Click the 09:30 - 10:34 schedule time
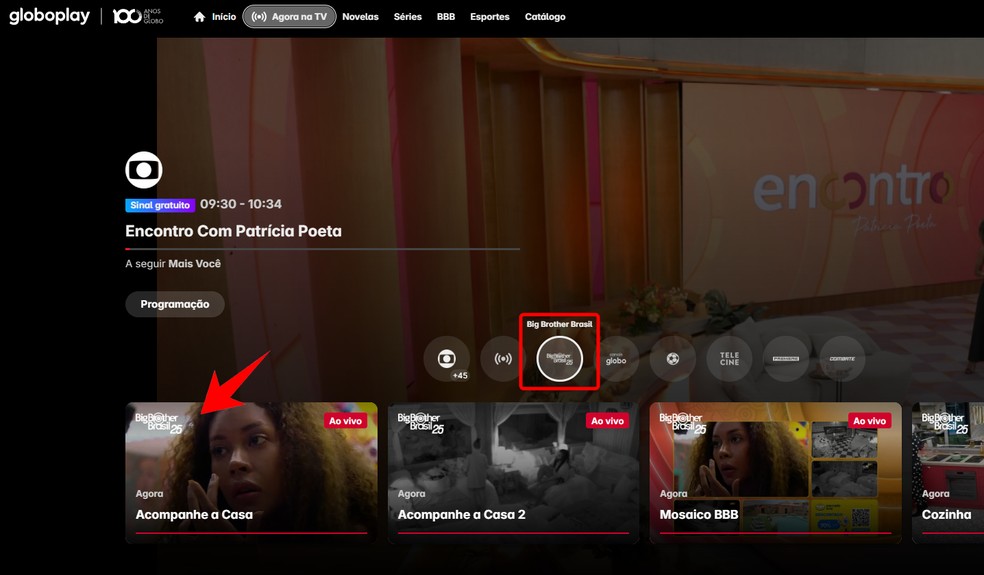984x575 pixels. point(241,204)
